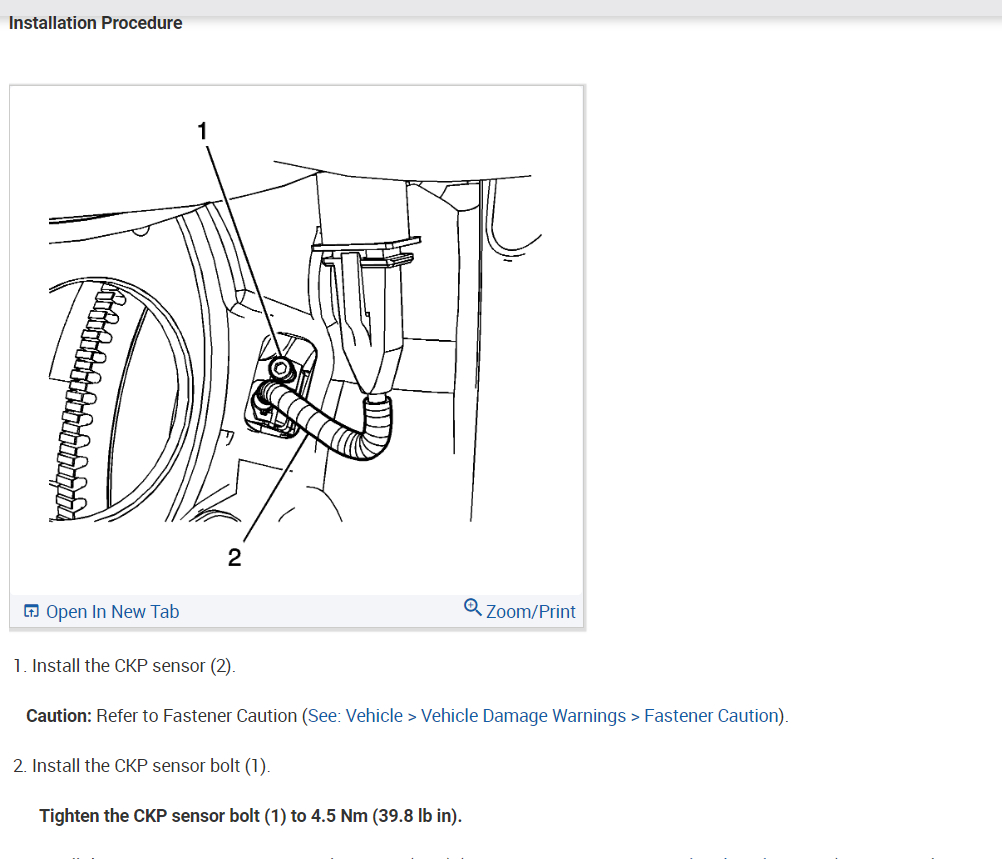This screenshot has width=1002, height=859.
Task: Select the text 'Install the CKP sensor bolt (1).'
Action: click(x=151, y=766)
